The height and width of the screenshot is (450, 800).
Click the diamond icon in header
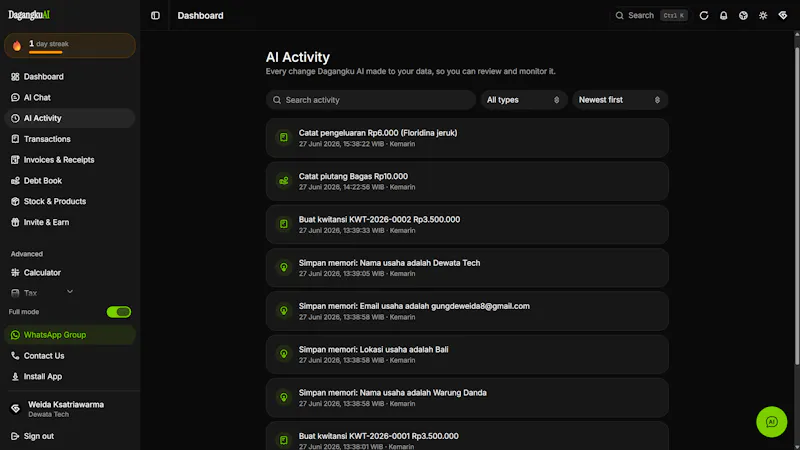783,16
